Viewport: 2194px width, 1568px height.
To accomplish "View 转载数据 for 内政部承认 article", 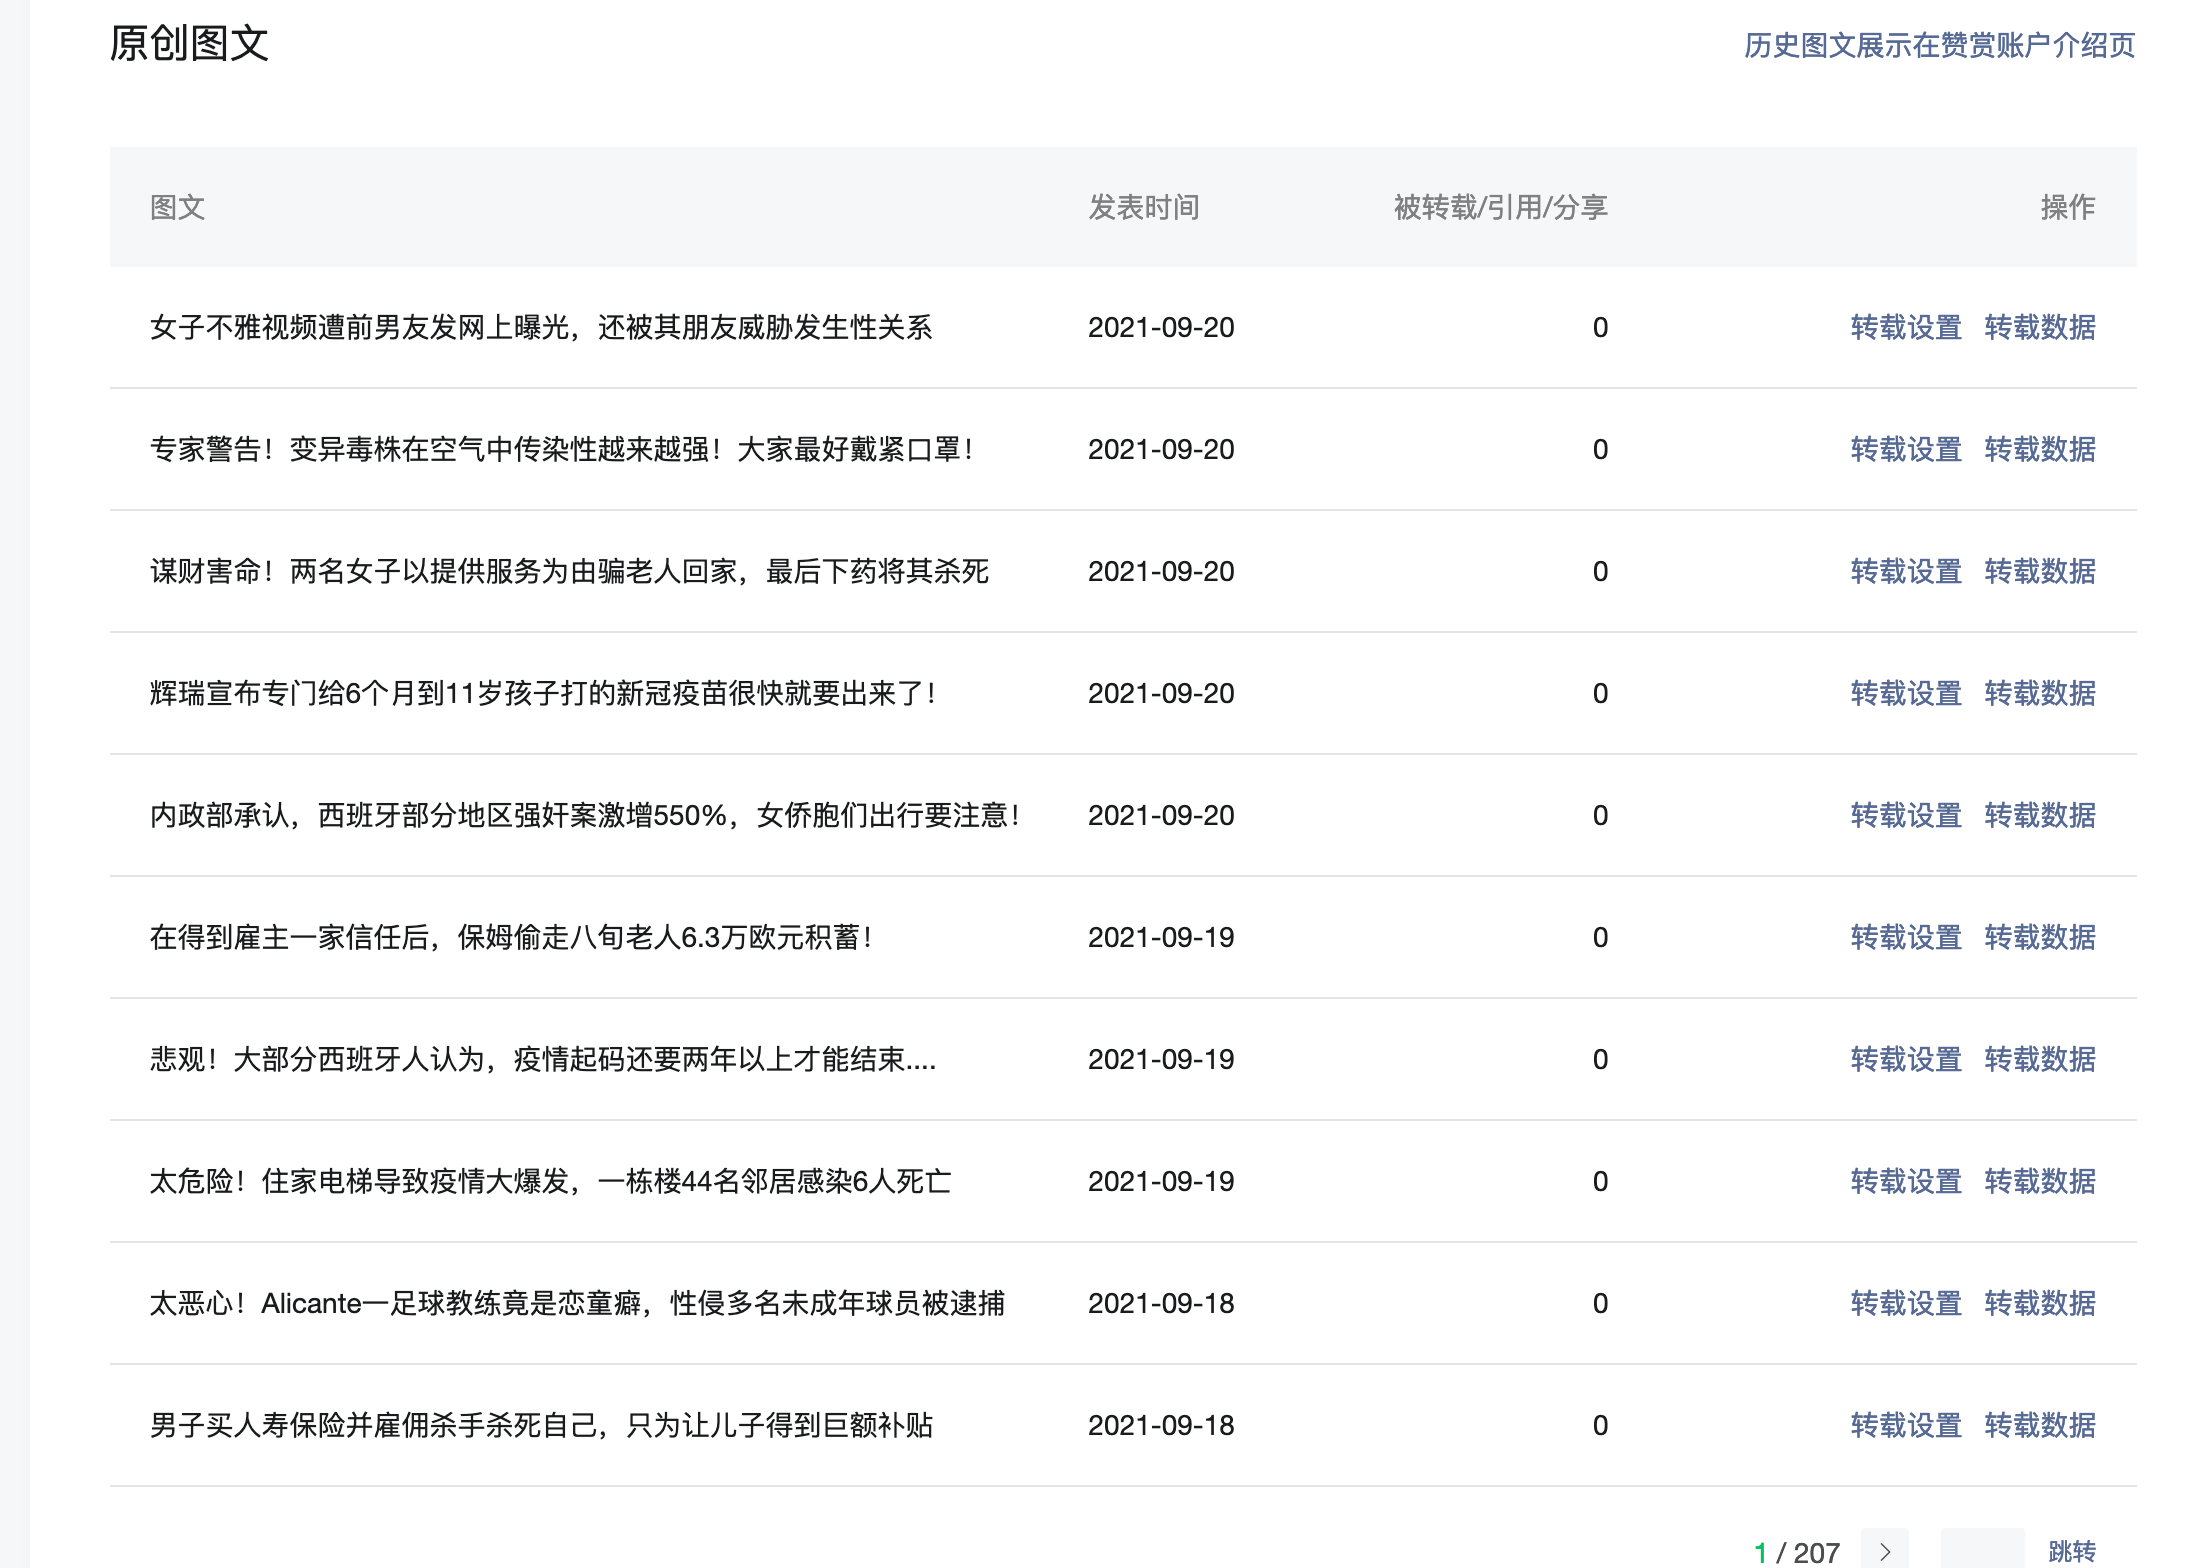I will click(x=2040, y=815).
